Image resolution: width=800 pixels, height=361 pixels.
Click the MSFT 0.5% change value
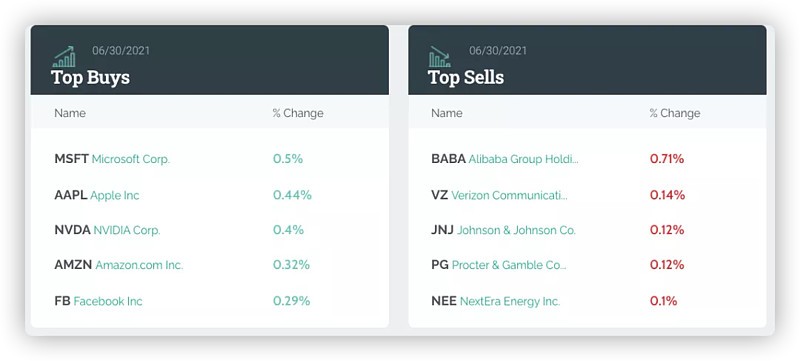288,159
